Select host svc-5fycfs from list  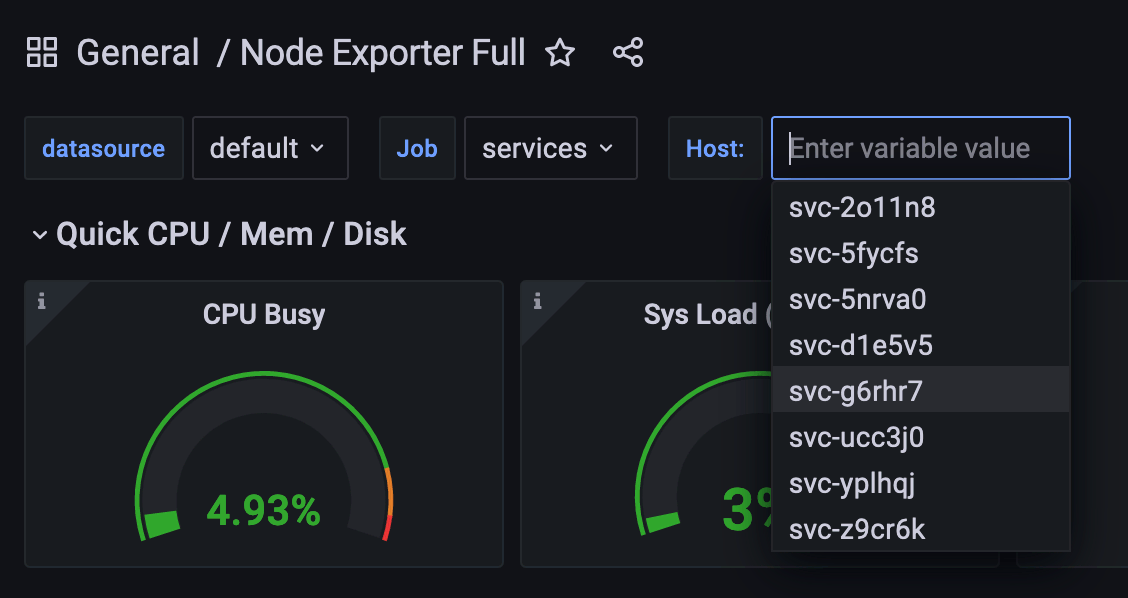(853, 254)
